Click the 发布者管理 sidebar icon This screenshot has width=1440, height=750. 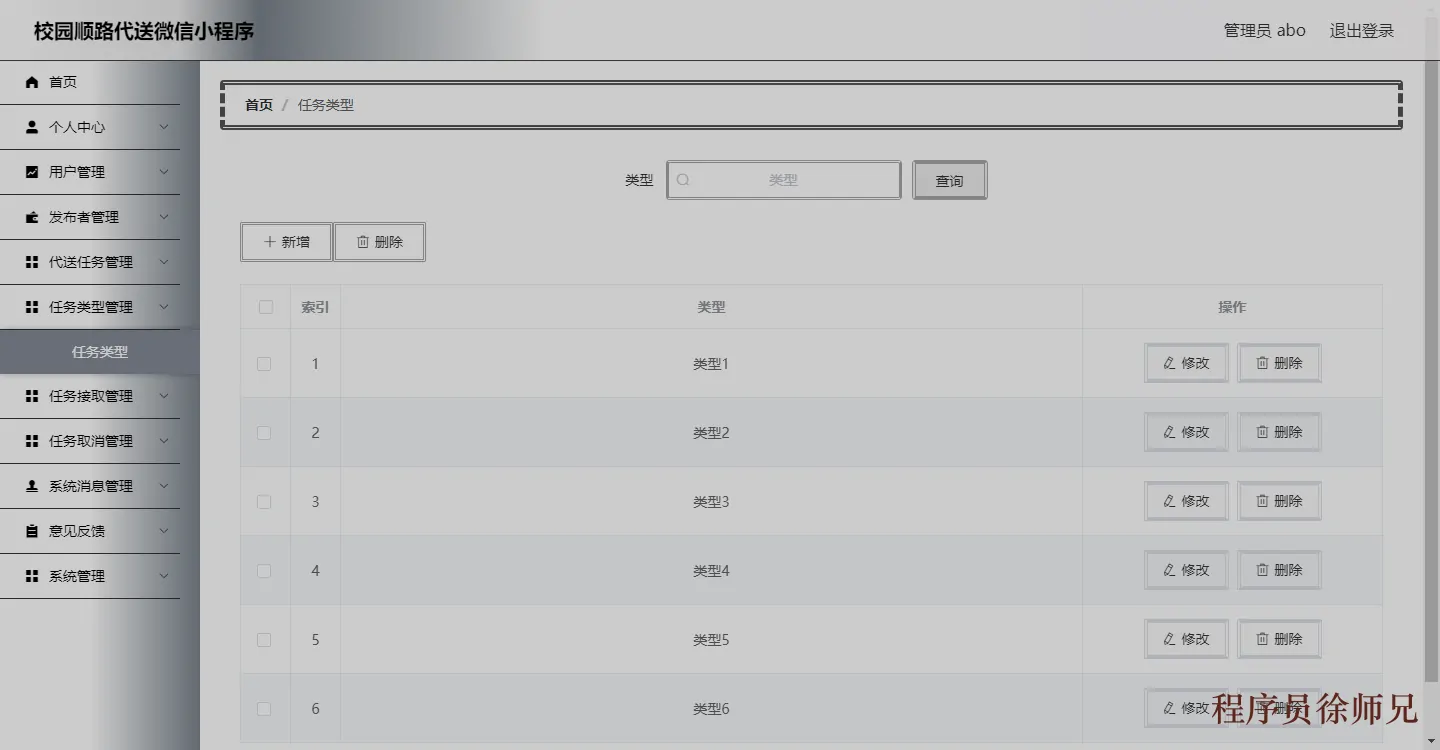[32, 217]
